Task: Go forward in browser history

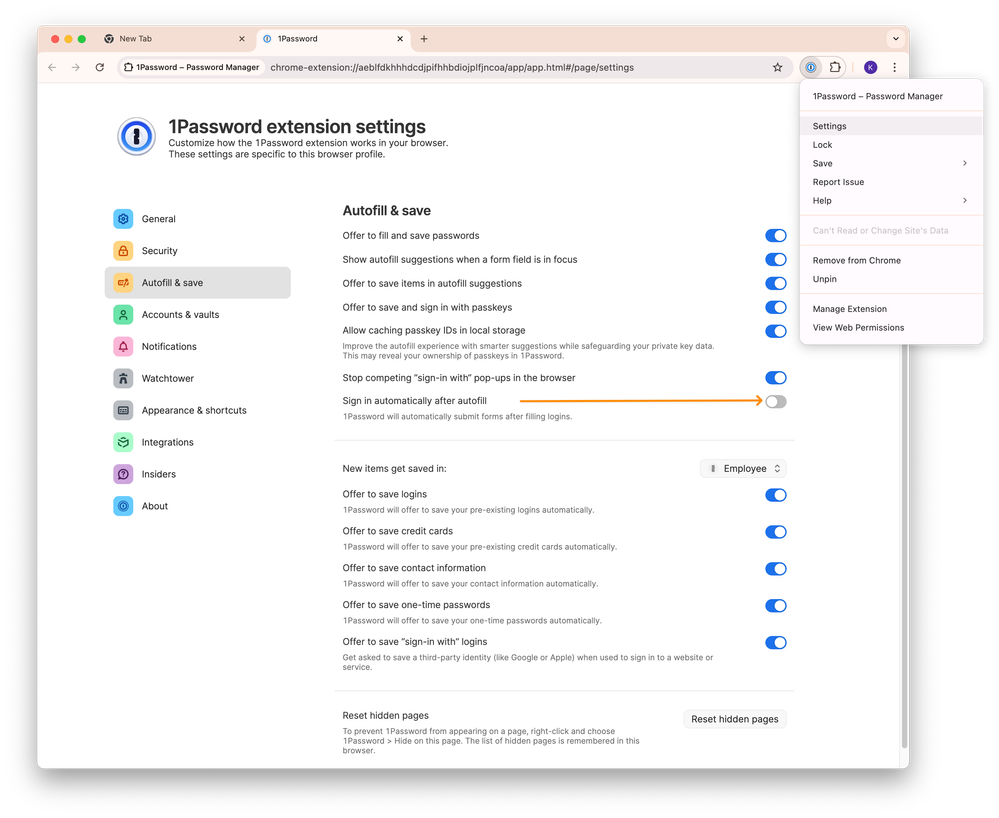Action: pos(76,67)
